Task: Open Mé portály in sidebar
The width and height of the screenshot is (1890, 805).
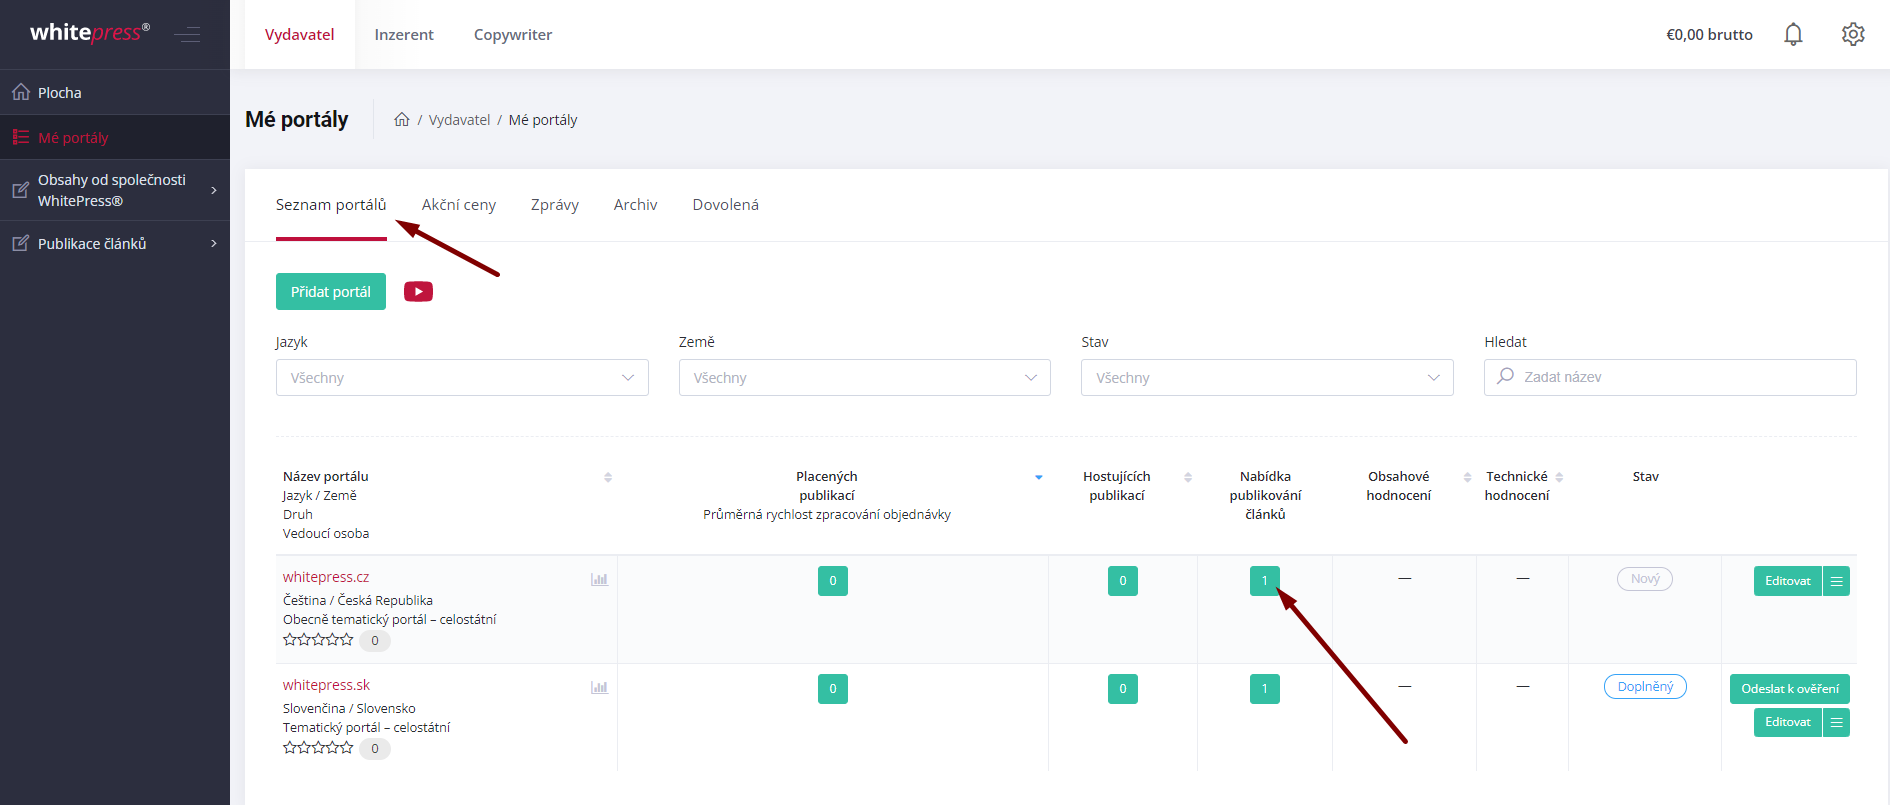Action: 115,137
